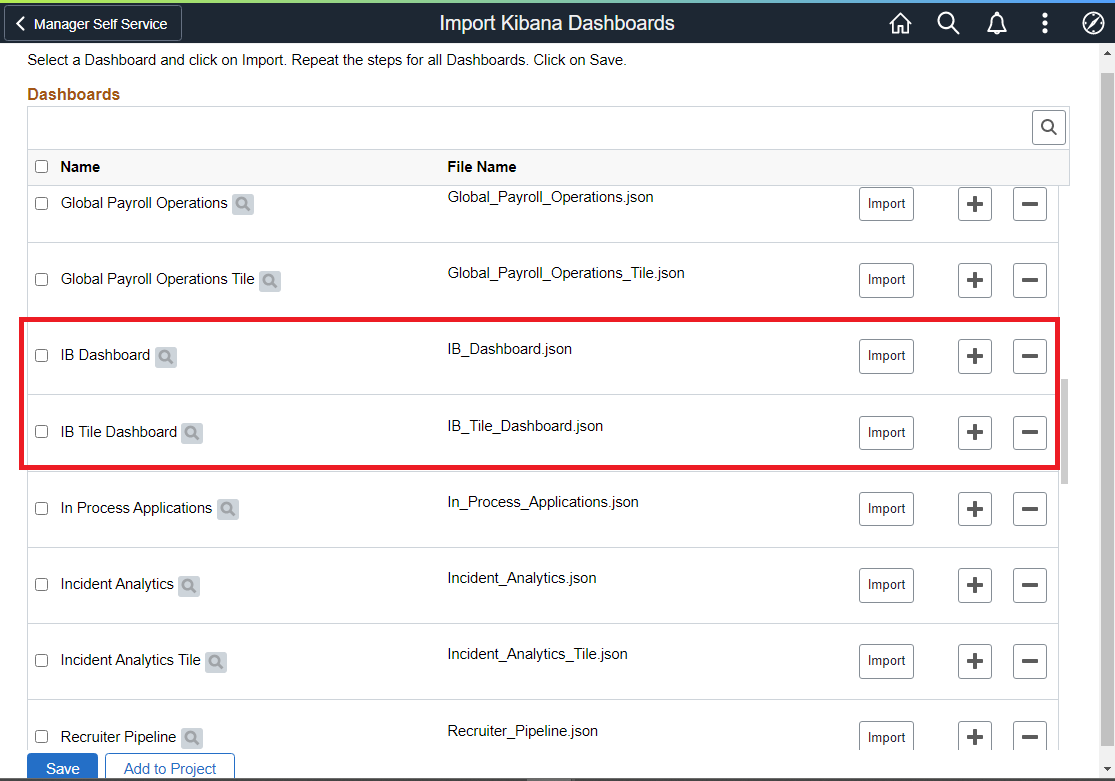Check the IB Dashboard checkbox

41,356
